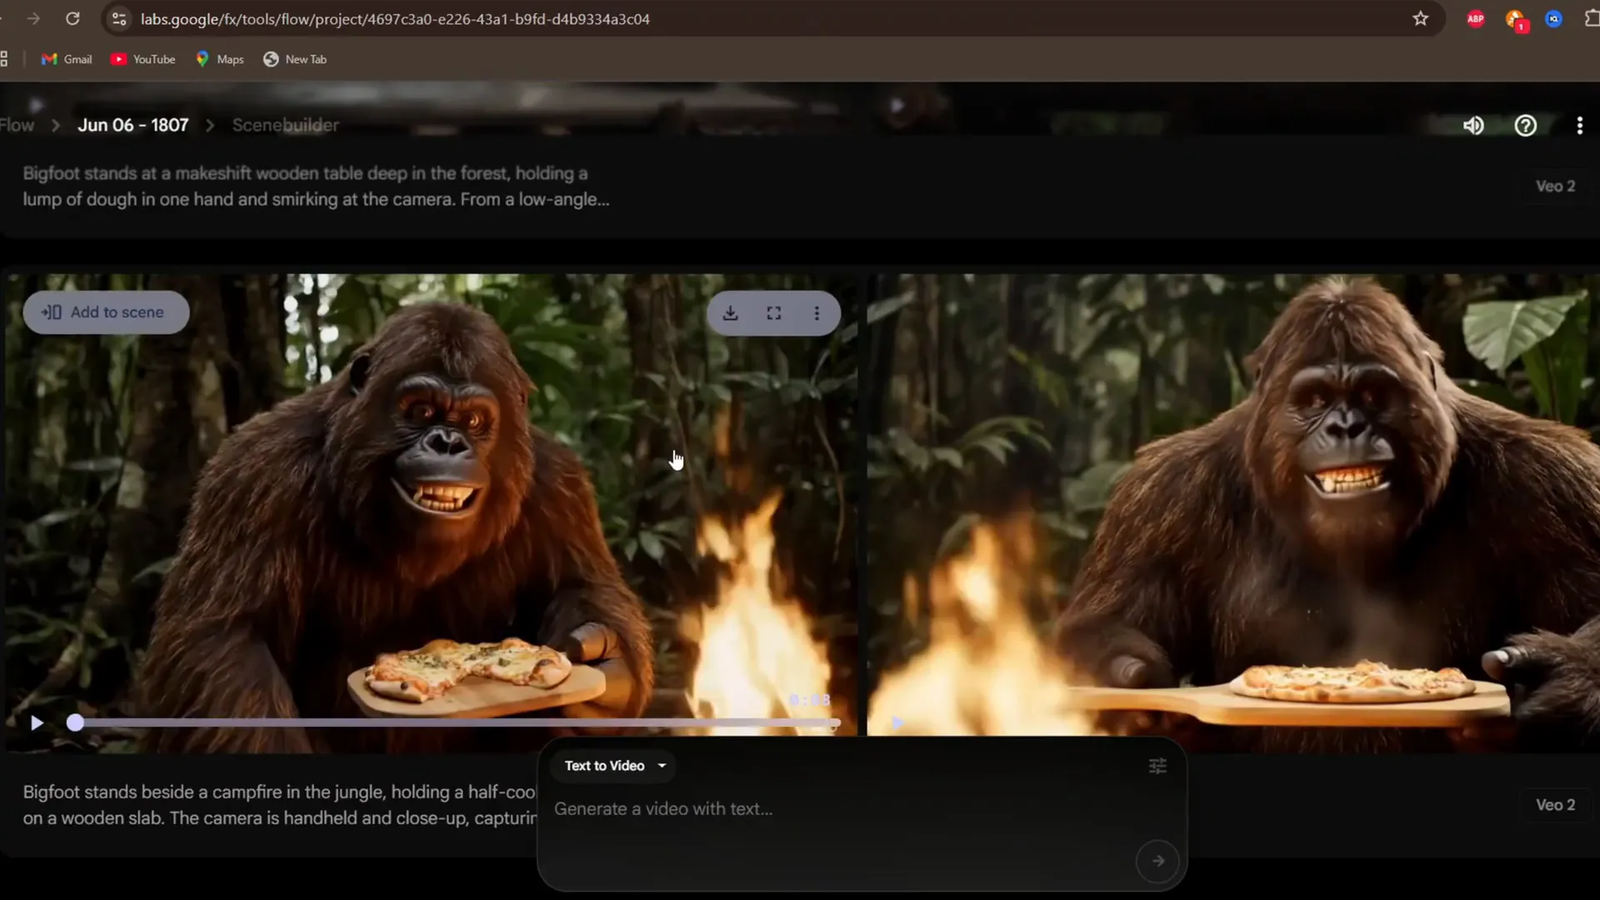Open the blue circular extension icon

click(1553, 19)
